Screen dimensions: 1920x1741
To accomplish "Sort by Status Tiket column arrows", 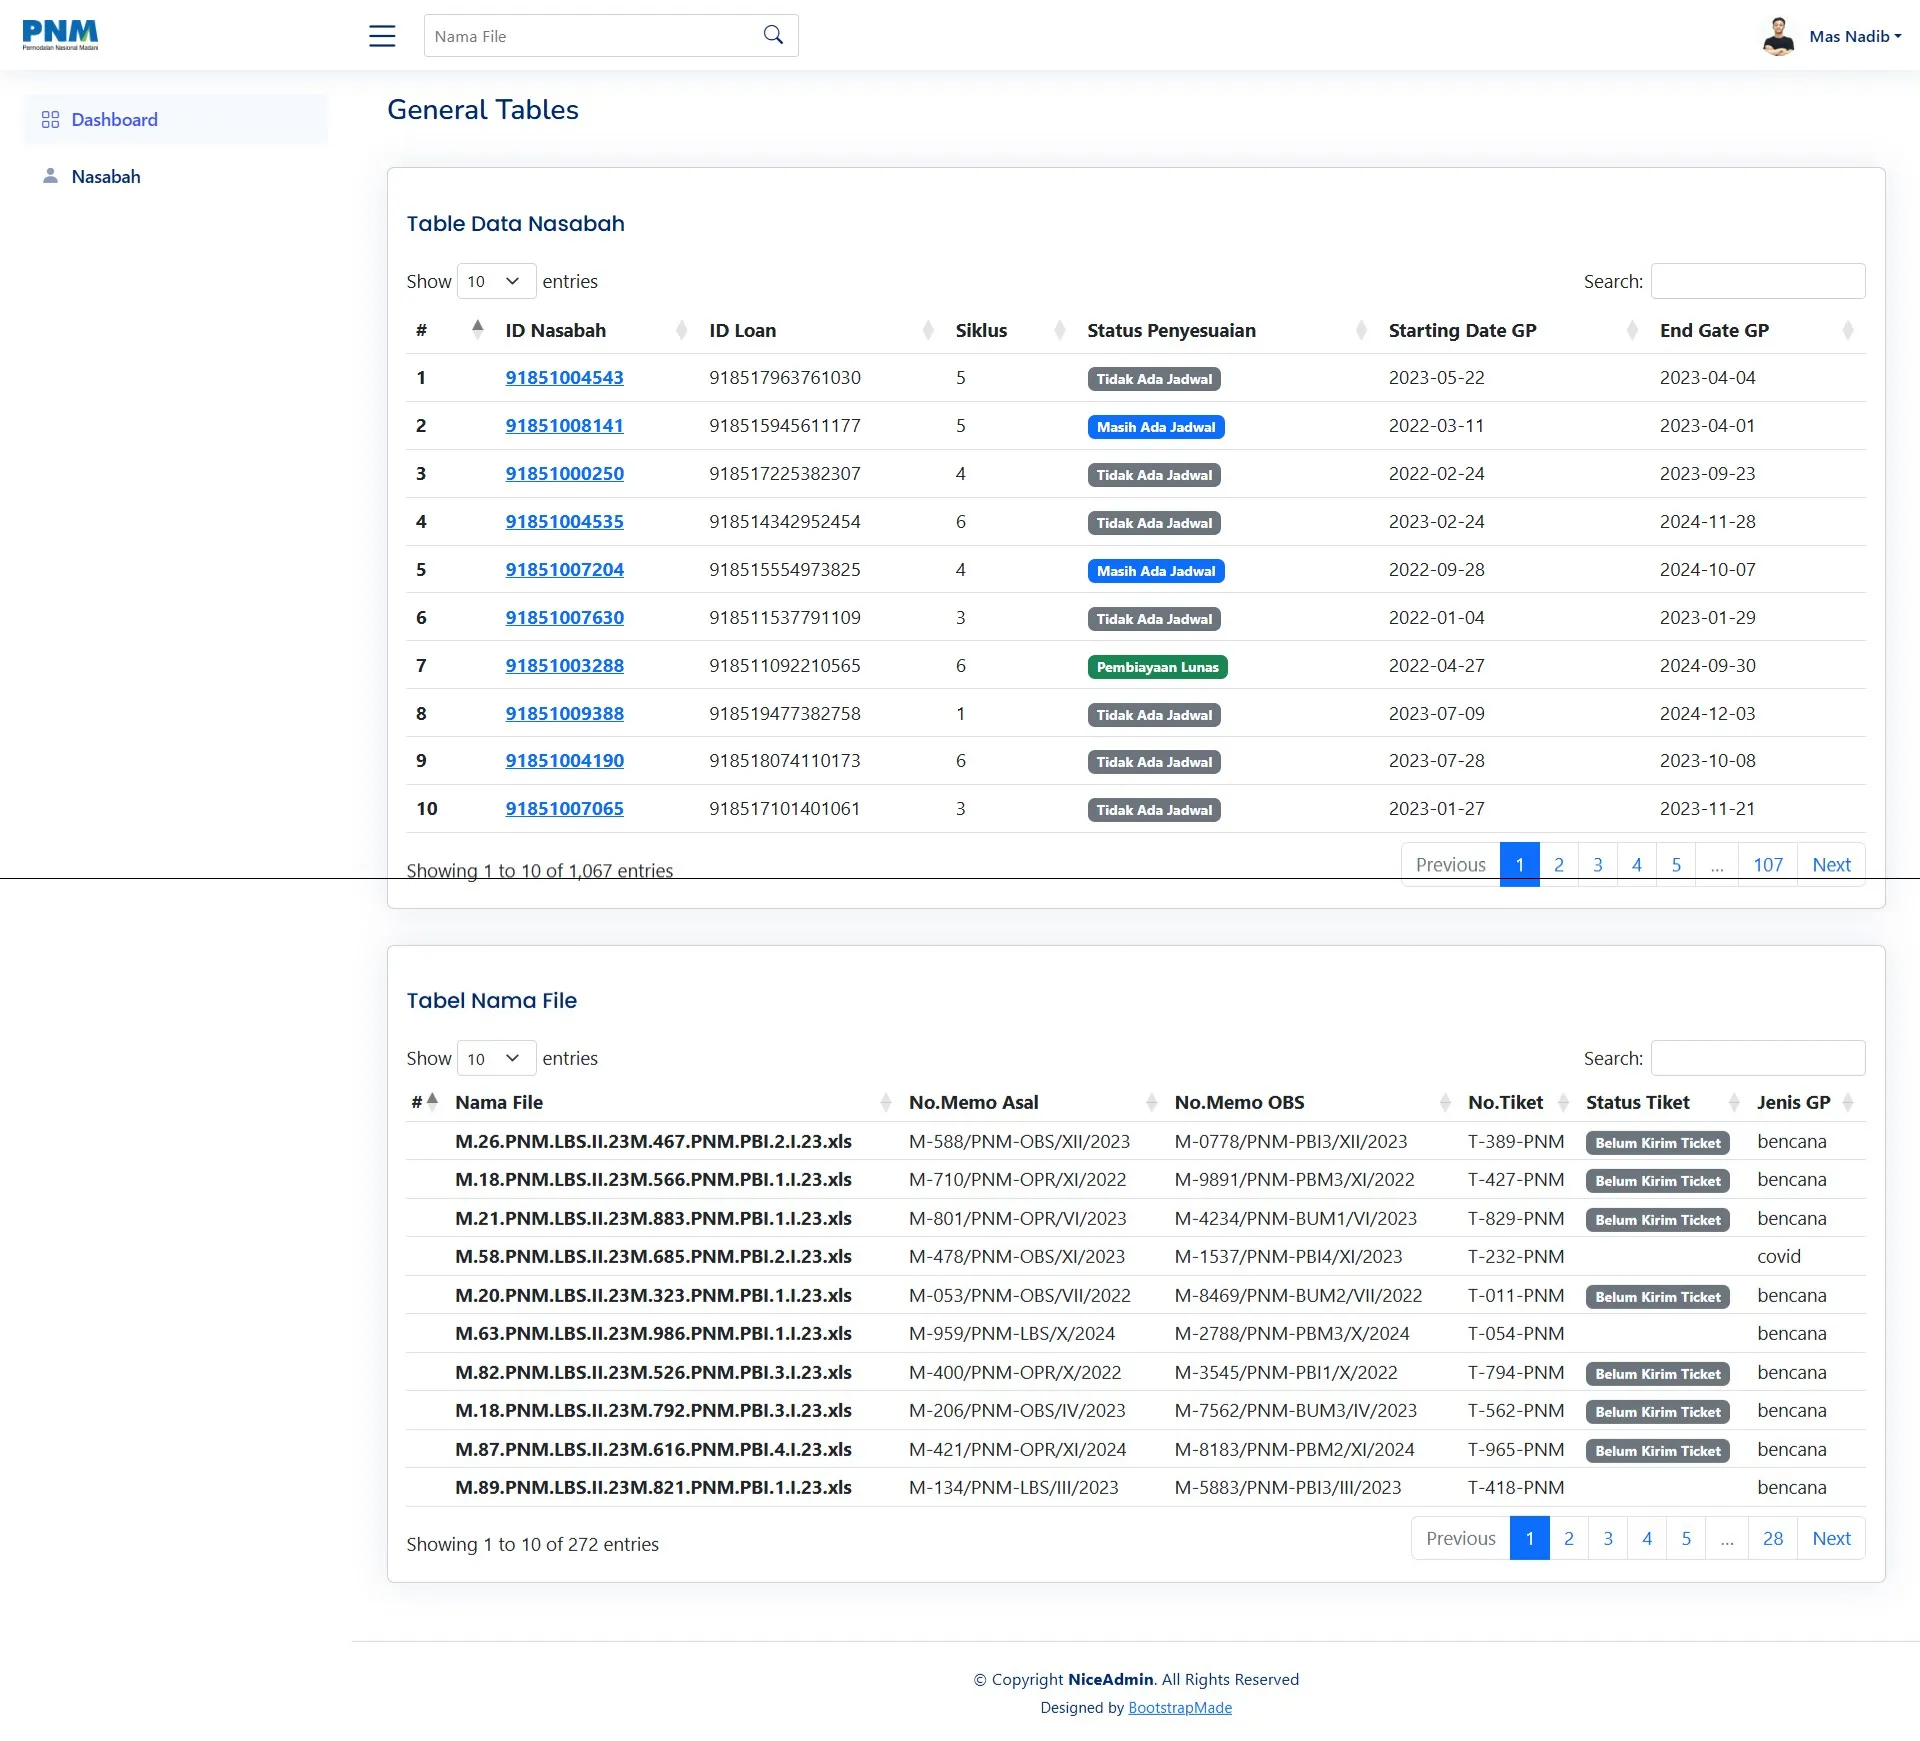I will pyautogui.click(x=1734, y=1102).
